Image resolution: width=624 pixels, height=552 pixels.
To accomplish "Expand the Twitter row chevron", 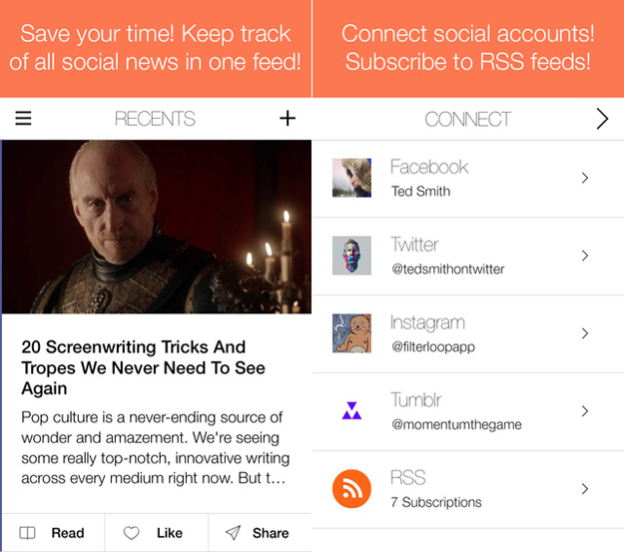I will (x=585, y=256).
